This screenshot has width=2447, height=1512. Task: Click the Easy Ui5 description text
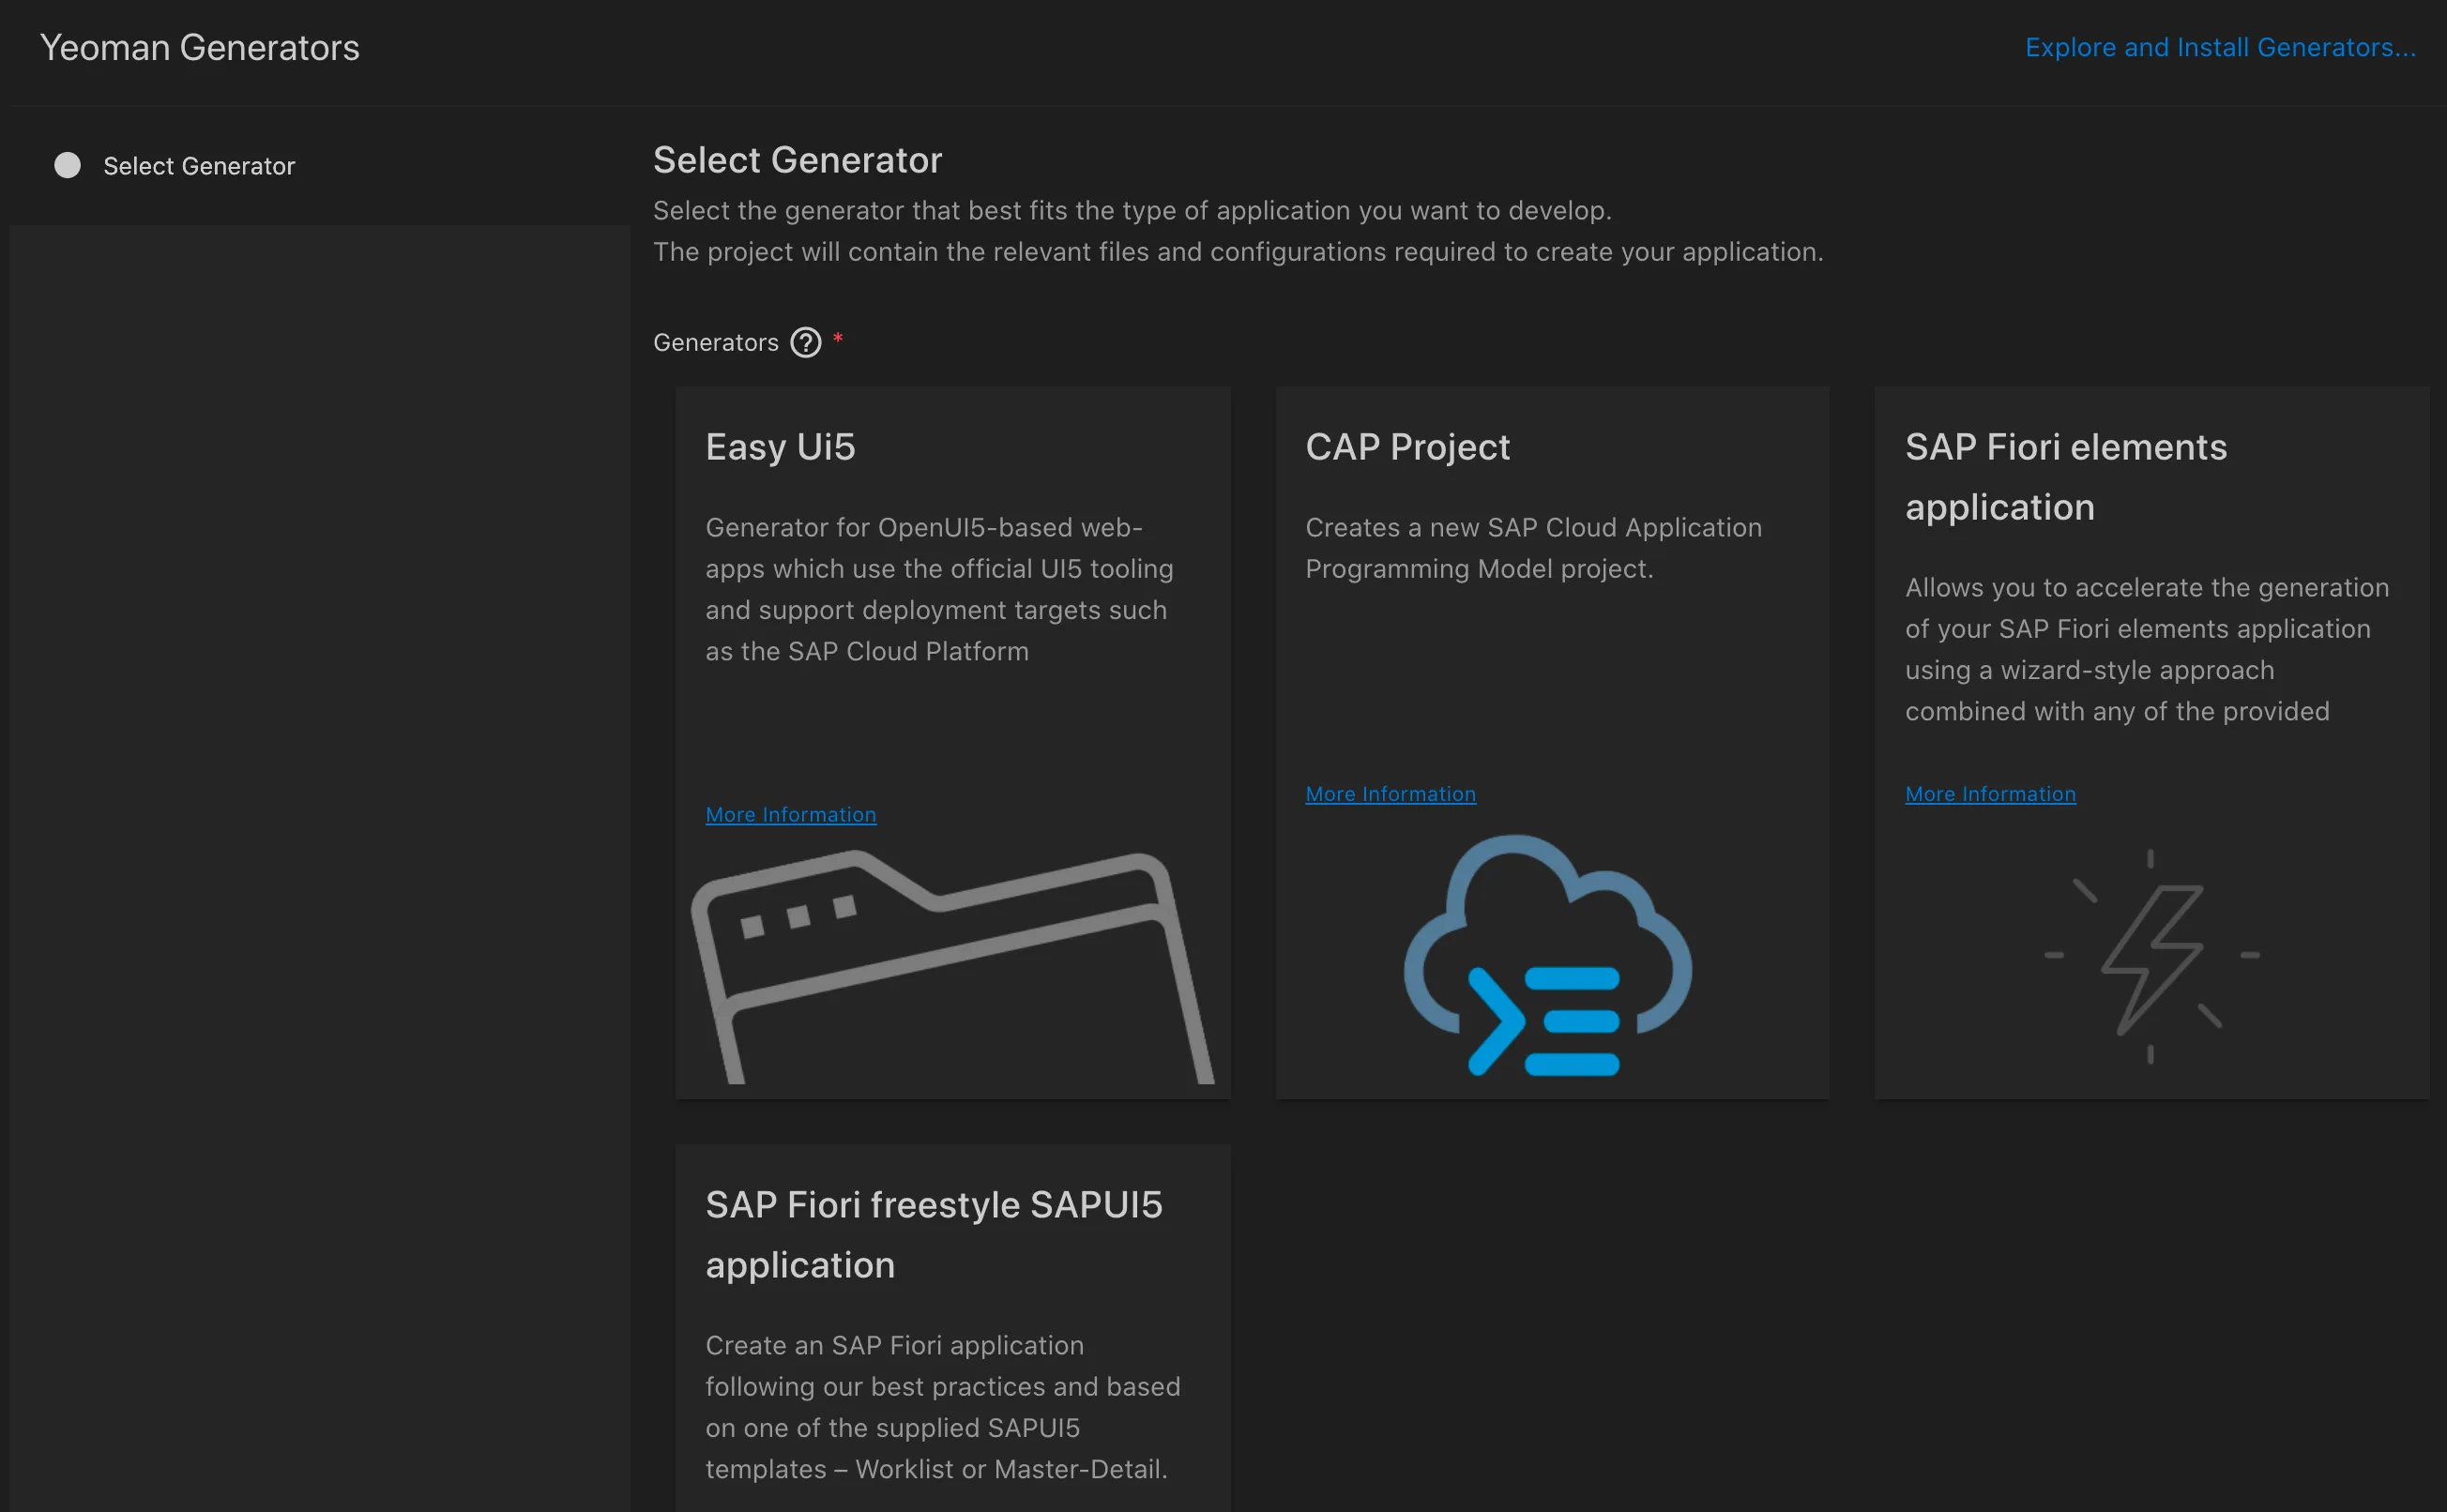click(x=938, y=589)
